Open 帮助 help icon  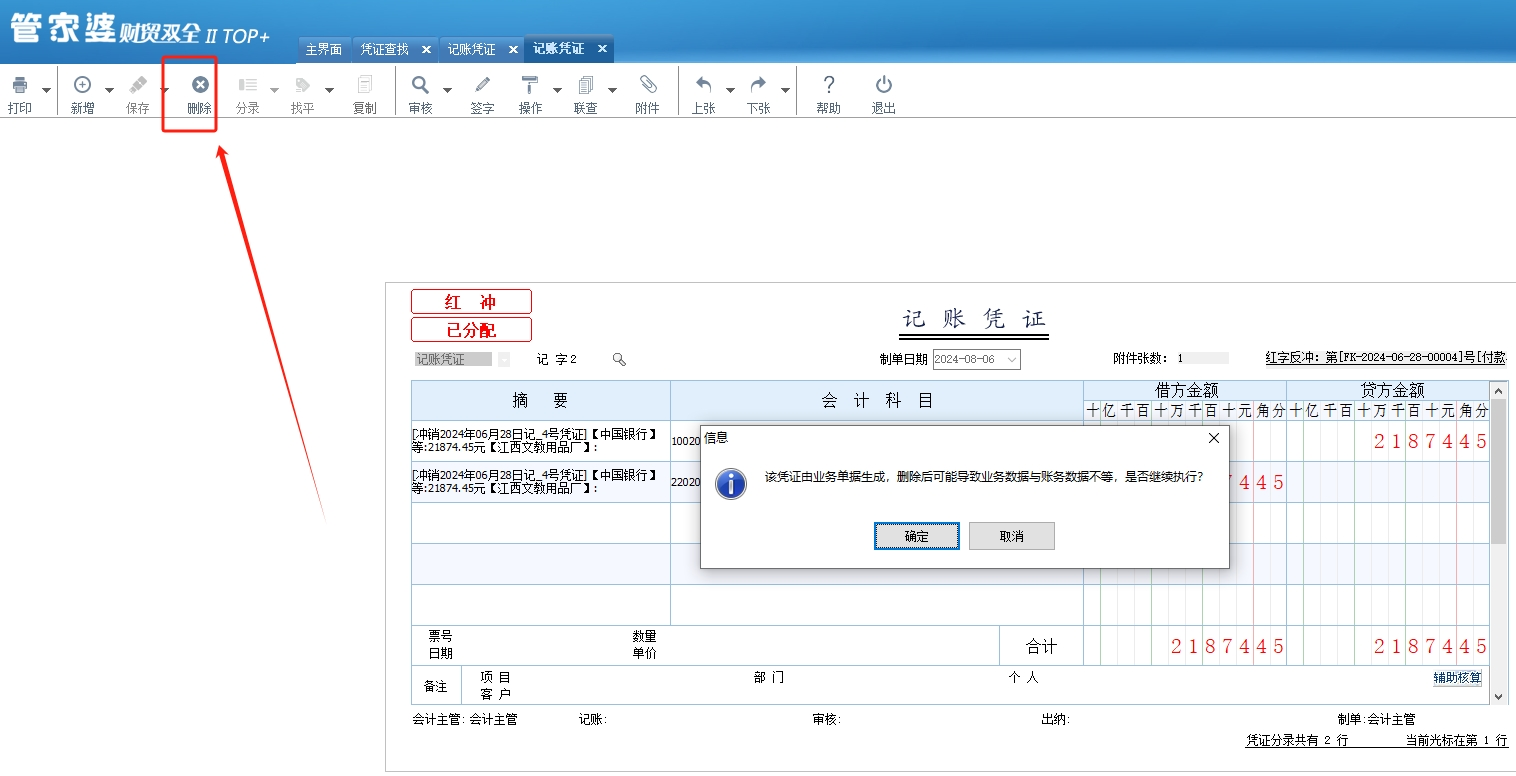tap(828, 86)
